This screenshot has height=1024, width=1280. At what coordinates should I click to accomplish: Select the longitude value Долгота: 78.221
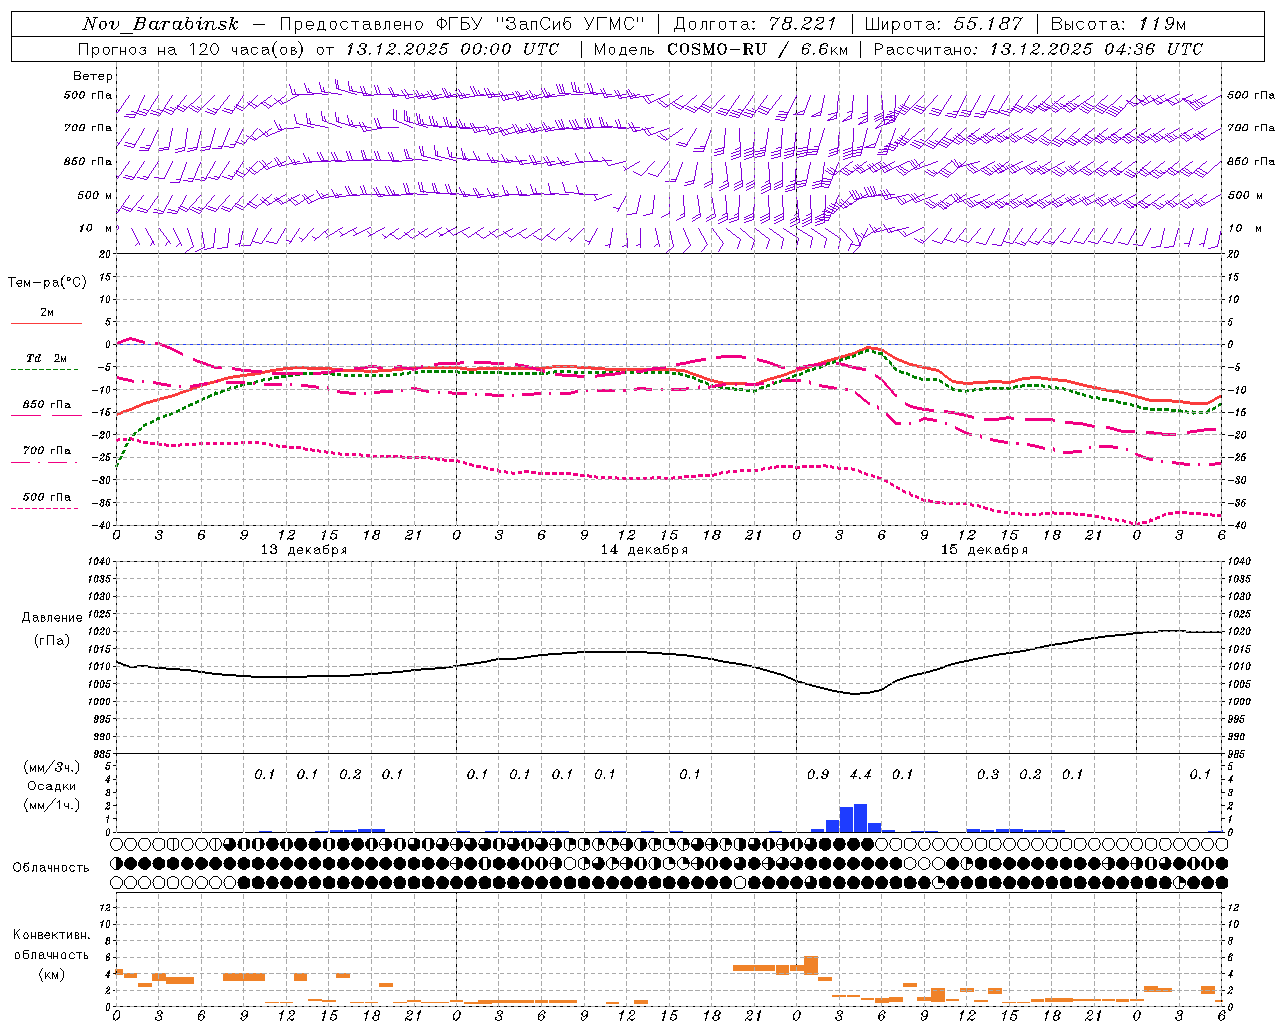click(x=755, y=24)
